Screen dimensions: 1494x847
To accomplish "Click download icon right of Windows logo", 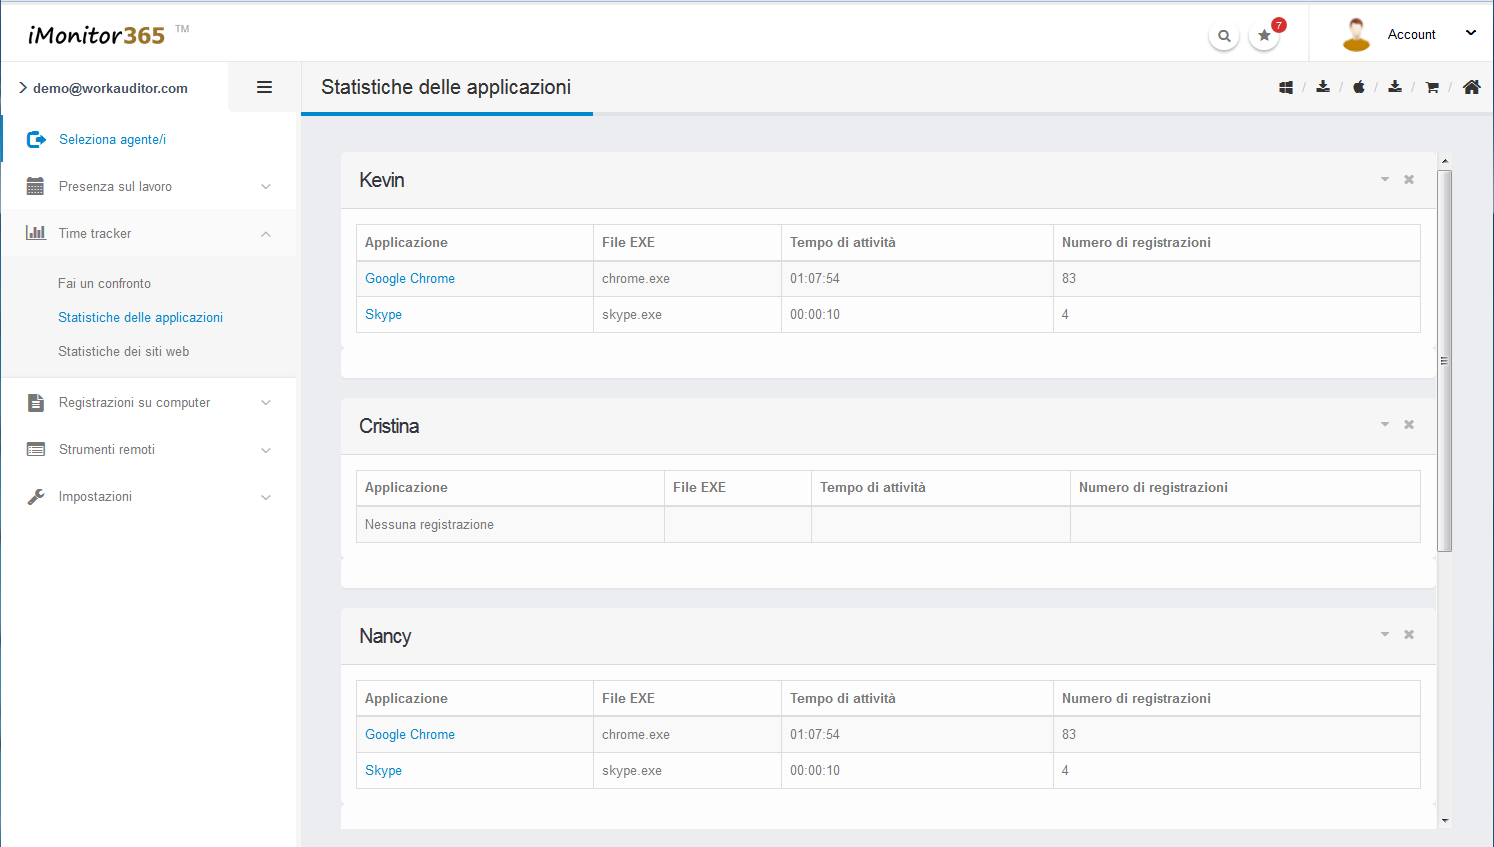I will click(1323, 87).
